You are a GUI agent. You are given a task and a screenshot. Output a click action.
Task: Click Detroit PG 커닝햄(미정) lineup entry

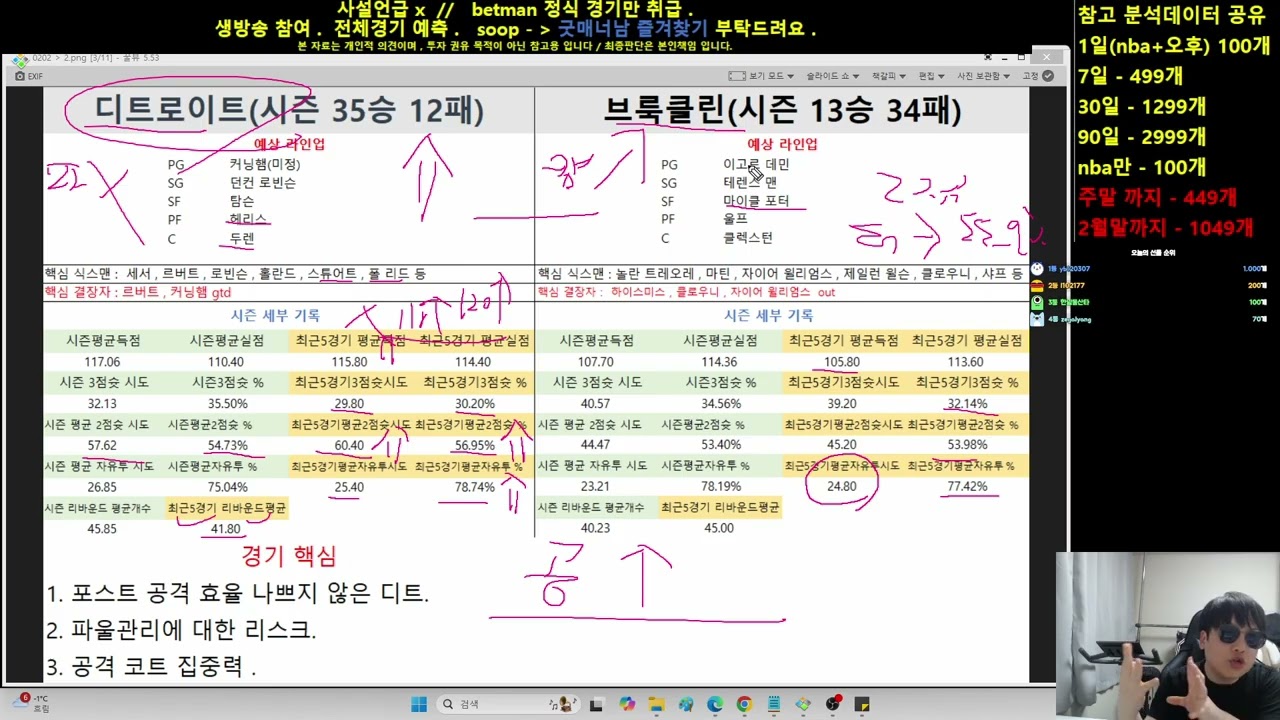coord(264,164)
